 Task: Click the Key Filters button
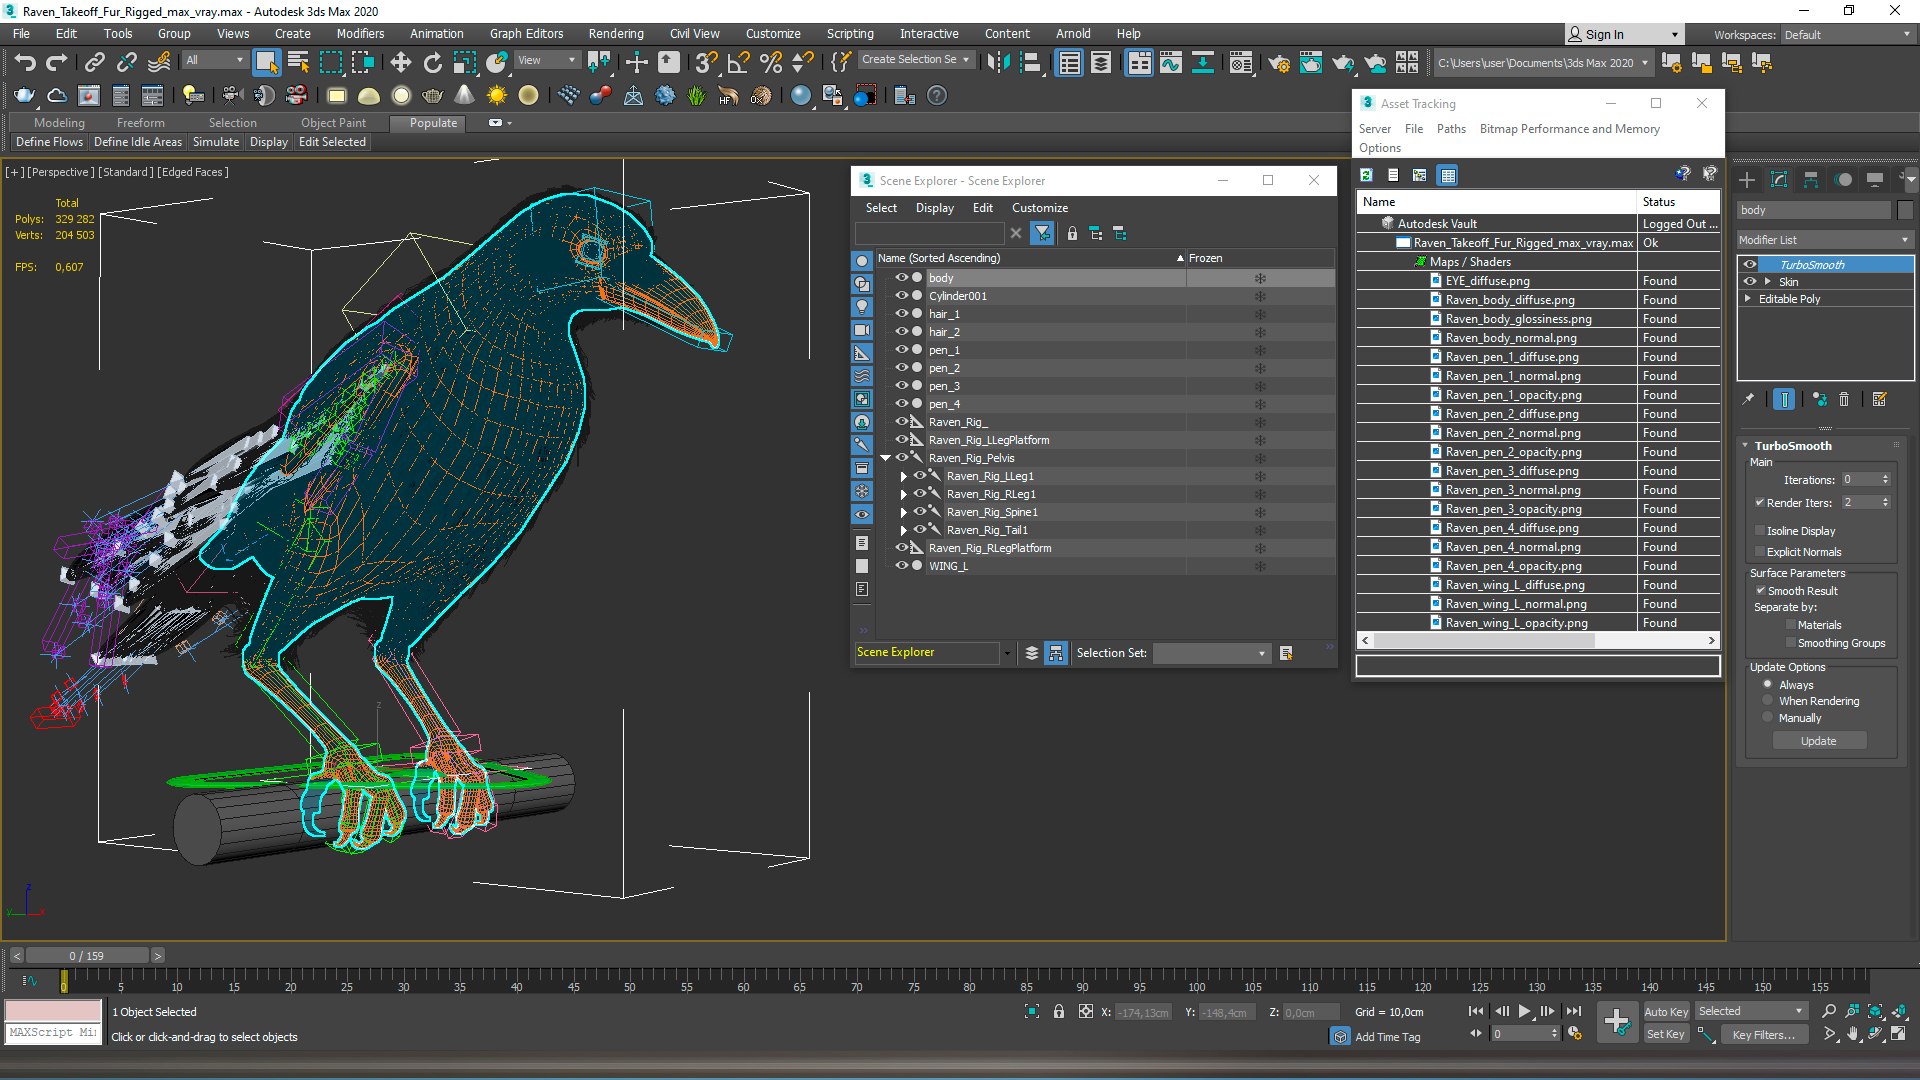point(1764,1035)
